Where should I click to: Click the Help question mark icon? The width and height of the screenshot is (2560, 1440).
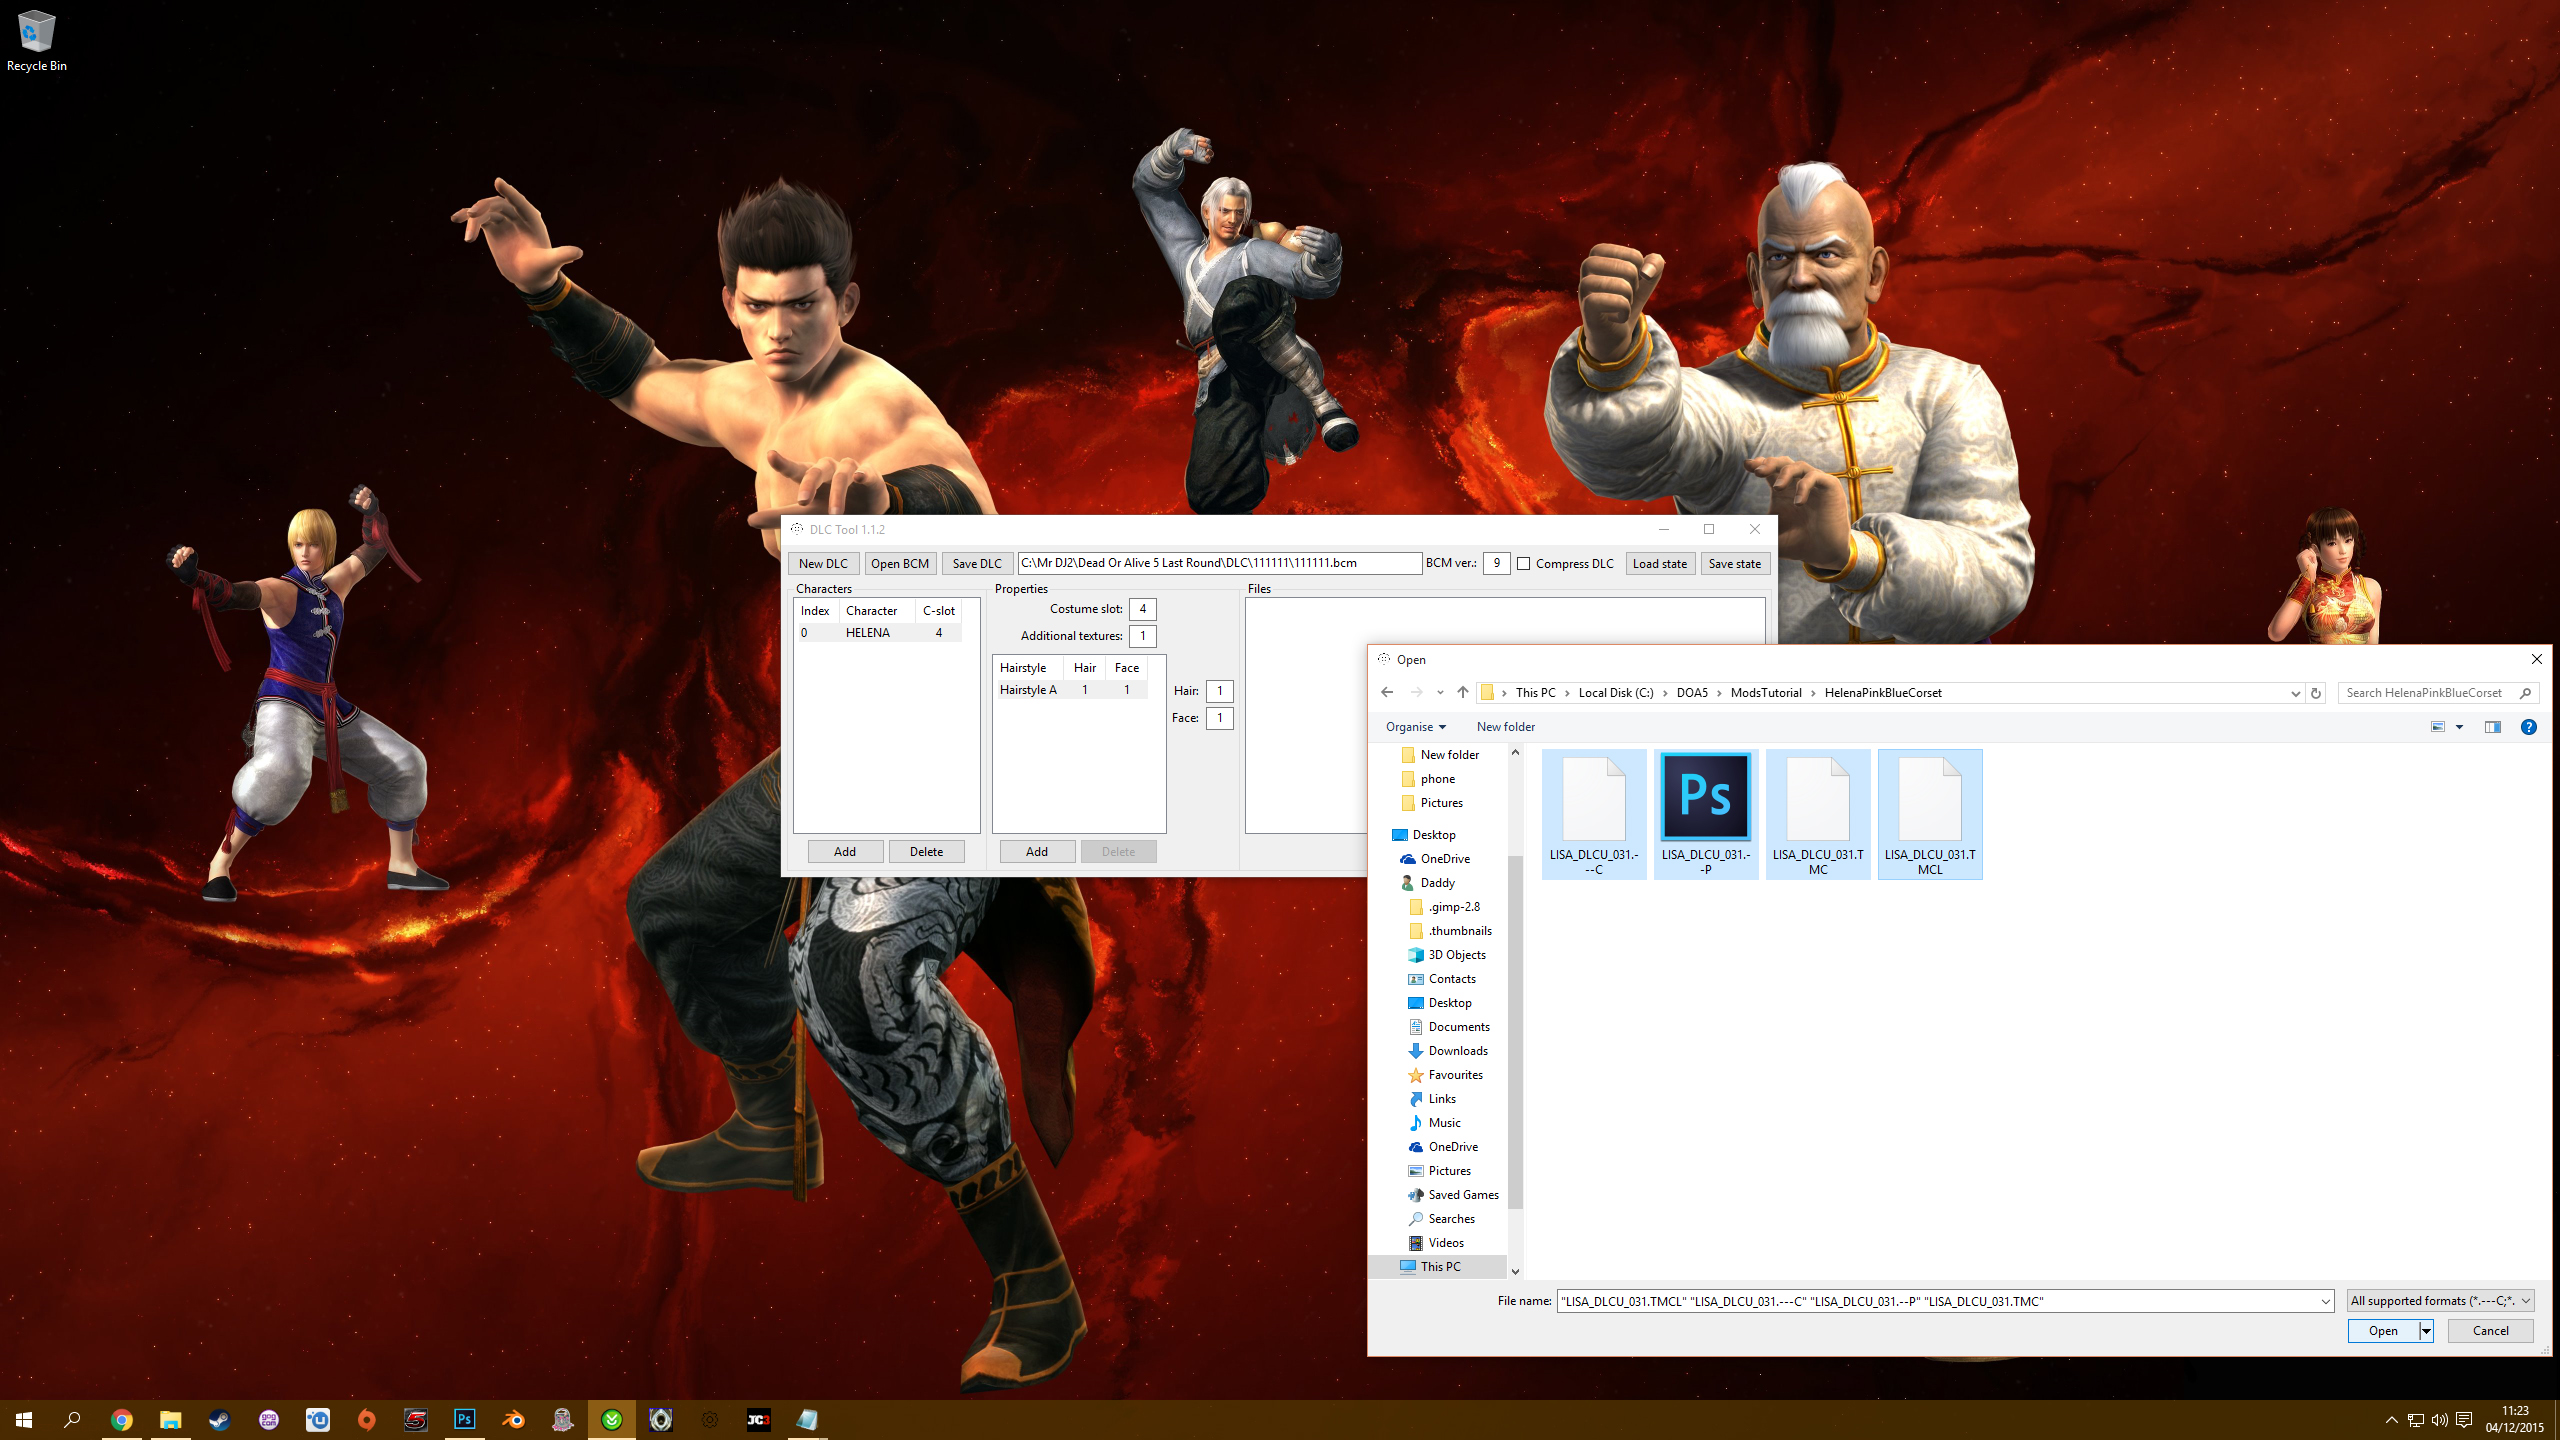(2528, 727)
